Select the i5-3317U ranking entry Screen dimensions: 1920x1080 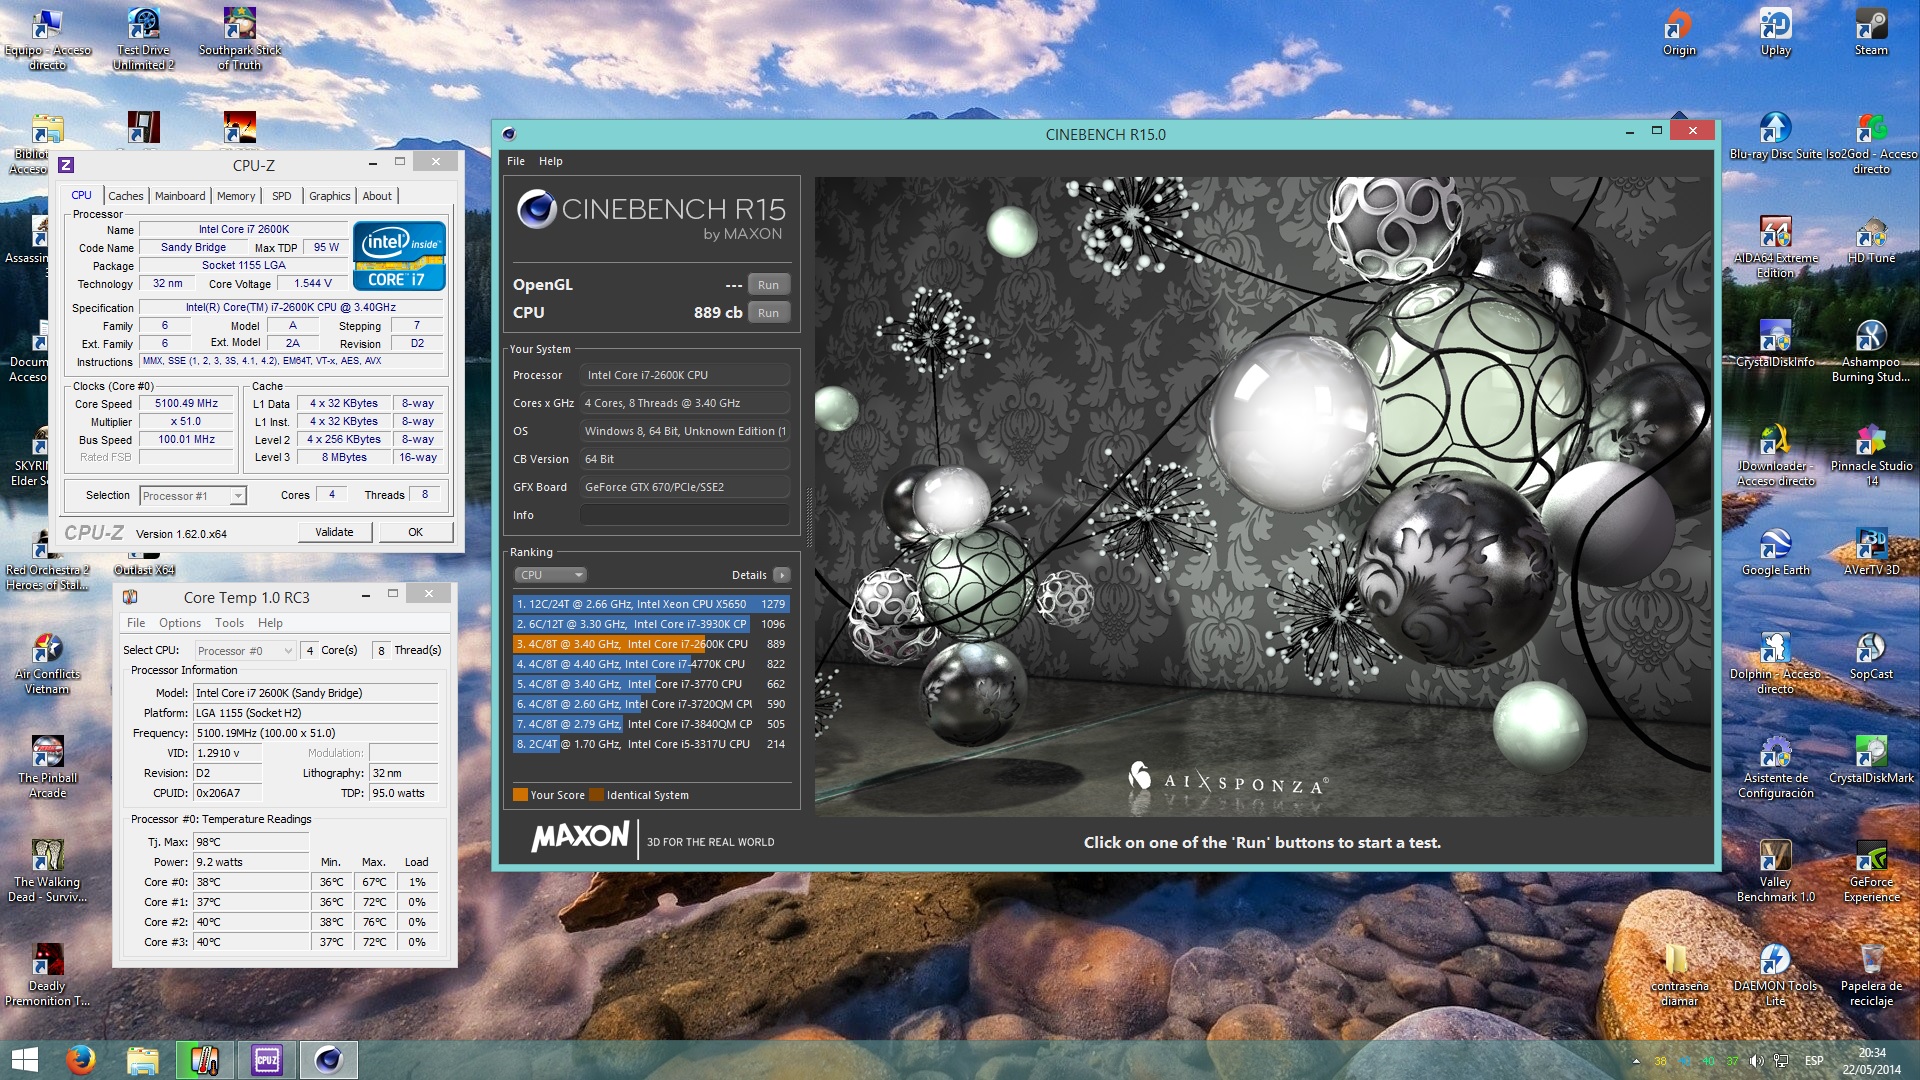point(651,744)
